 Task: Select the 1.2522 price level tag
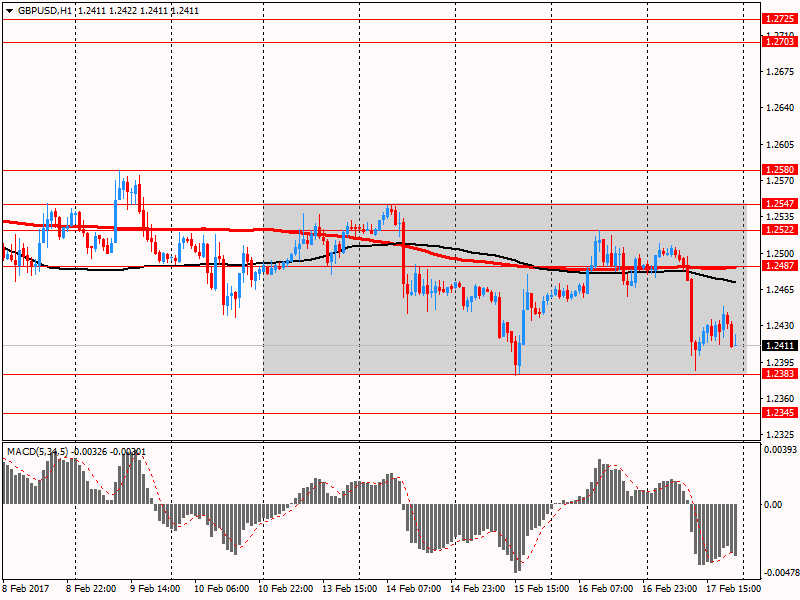(779, 229)
